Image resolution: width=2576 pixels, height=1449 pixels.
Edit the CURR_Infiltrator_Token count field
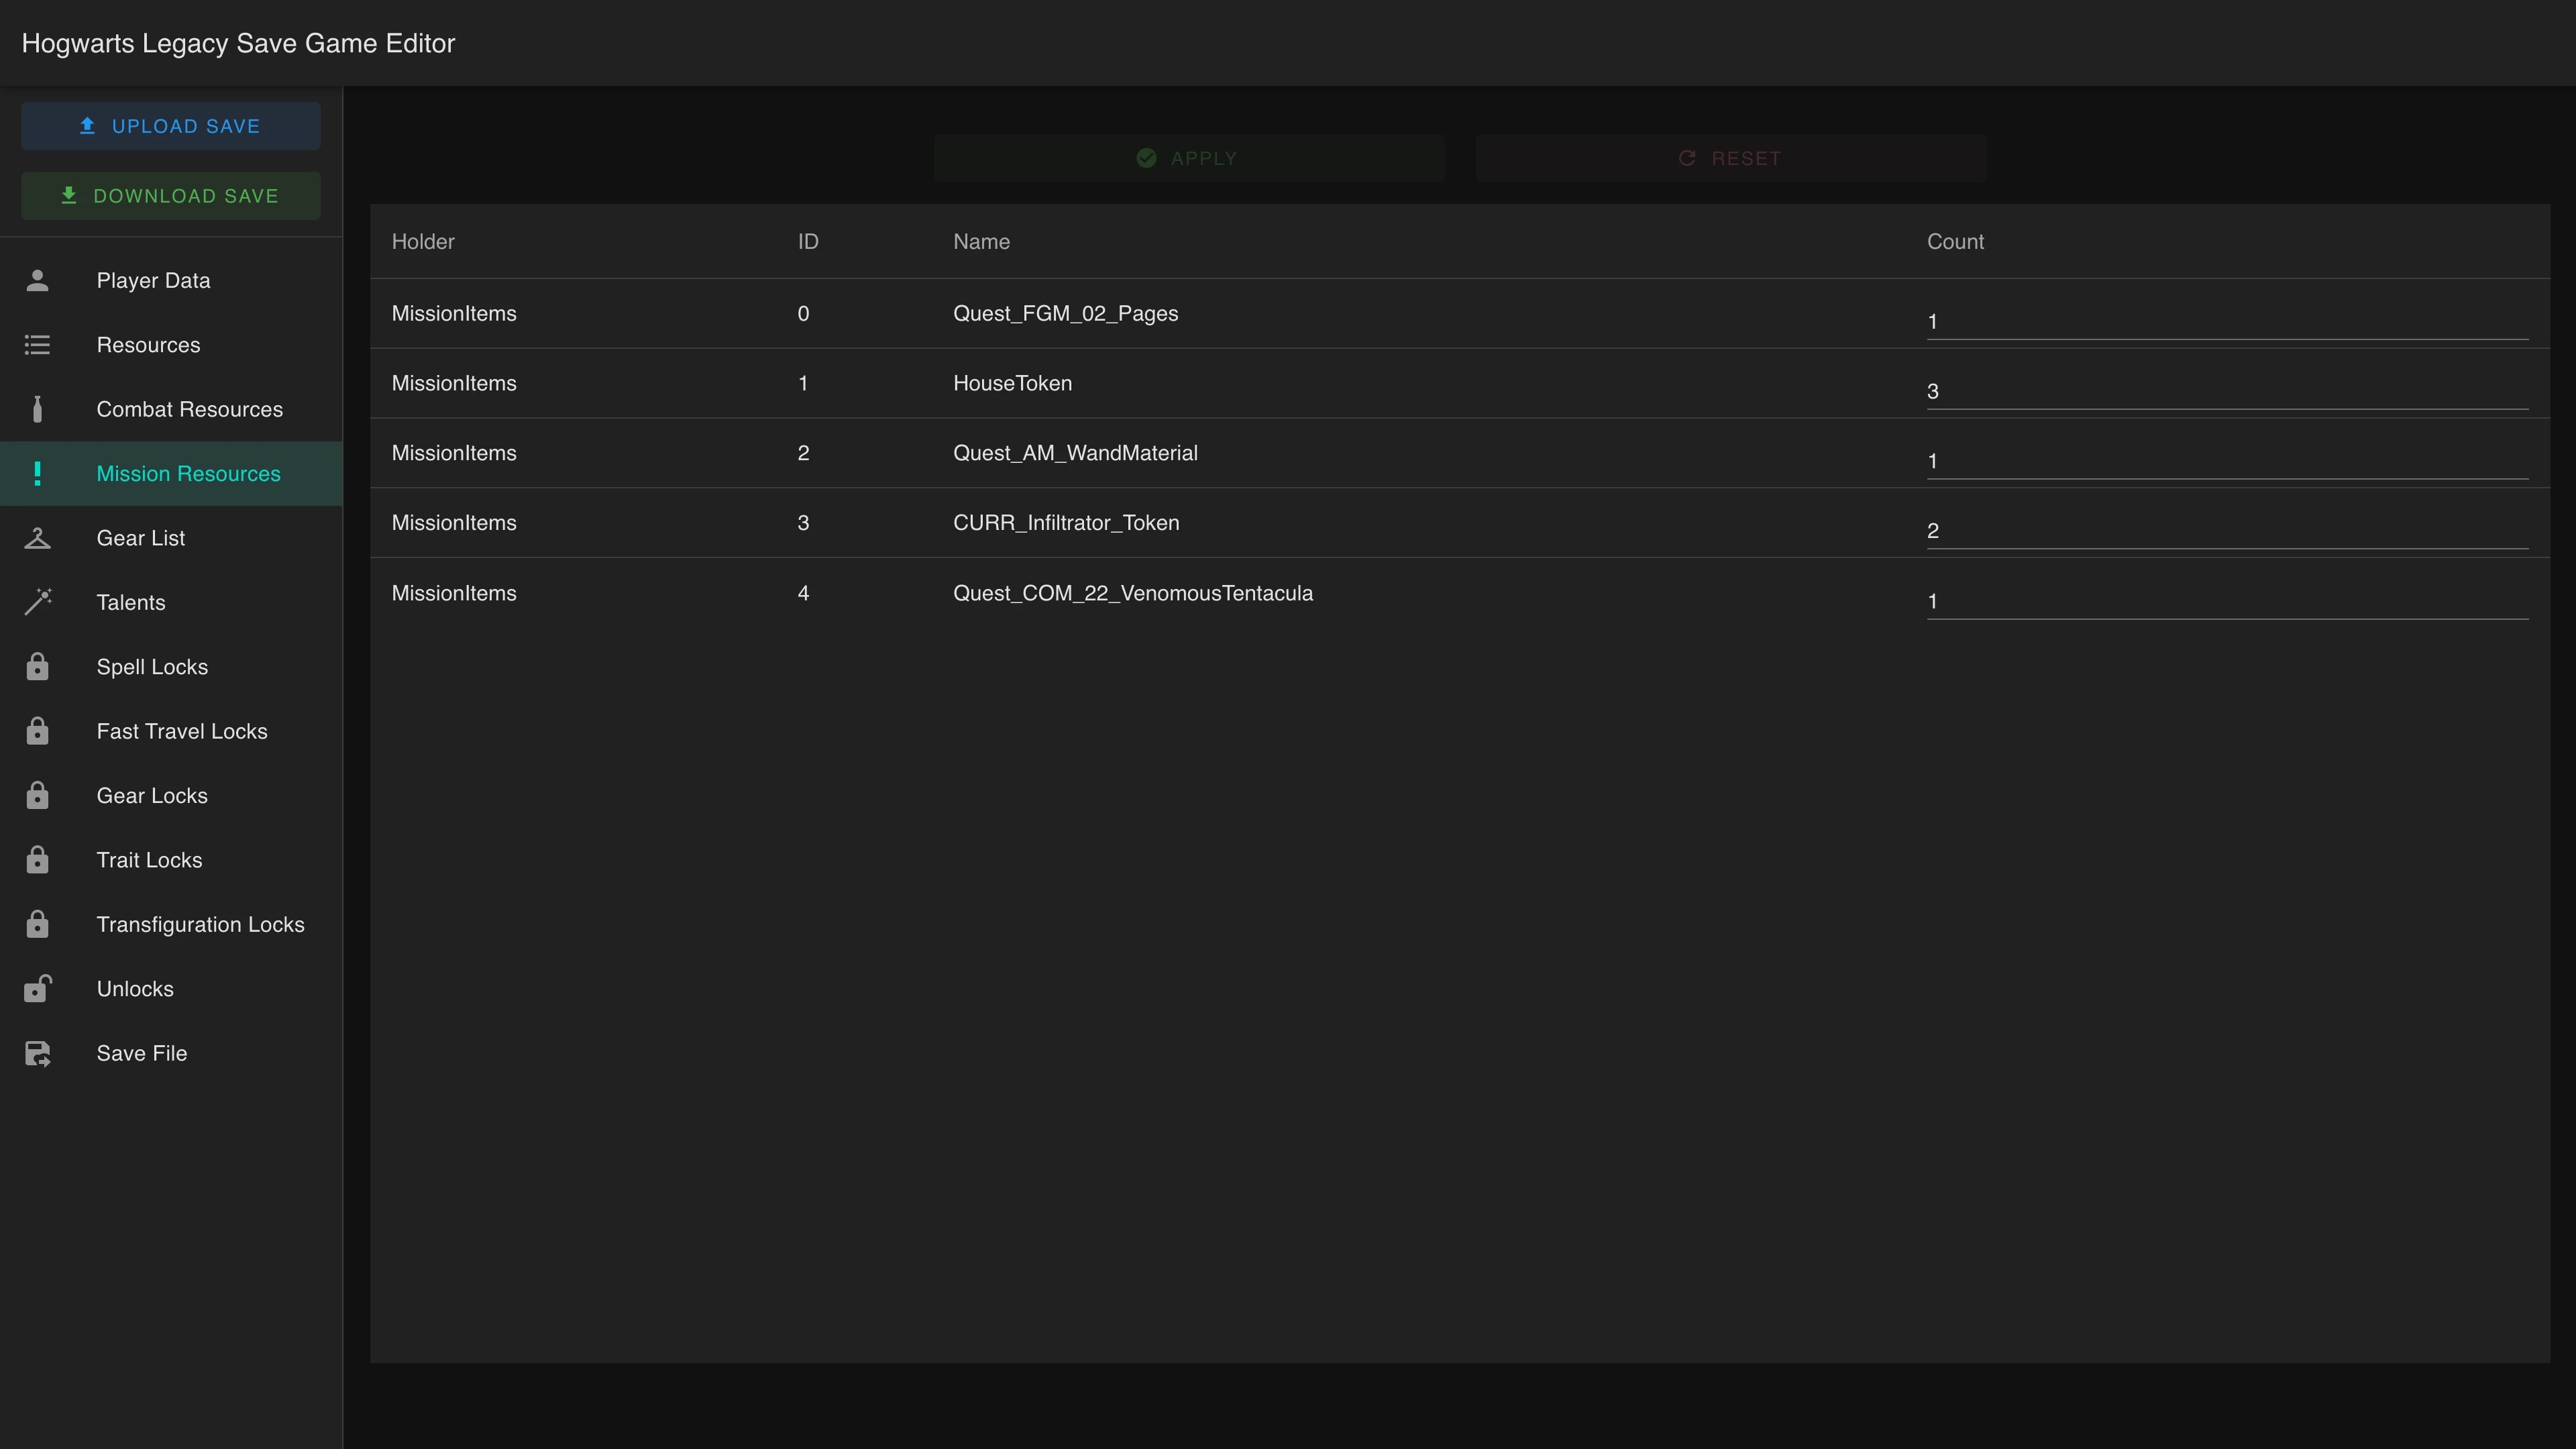pyautogui.click(x=2227, y=531)
